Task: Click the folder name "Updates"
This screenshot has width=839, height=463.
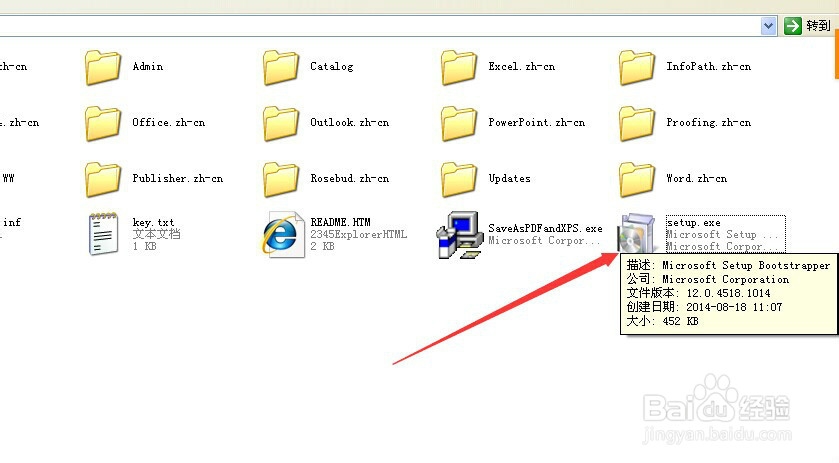Action: [509, 179]
